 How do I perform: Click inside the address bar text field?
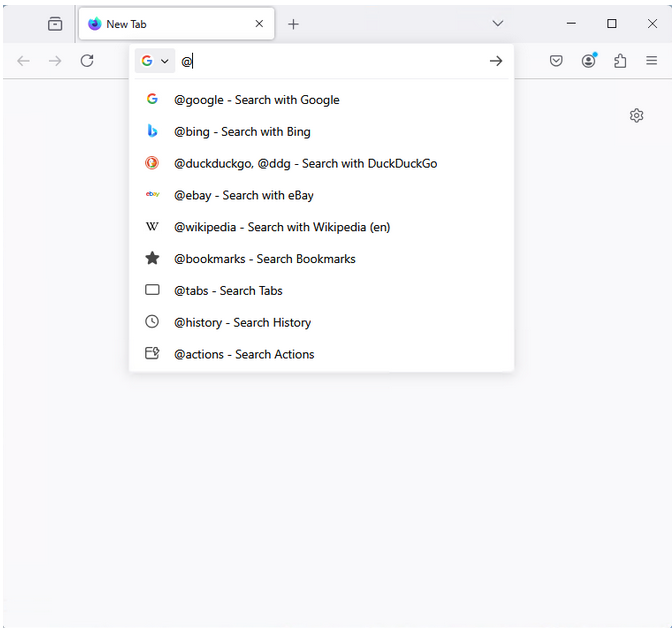[330, 61]
